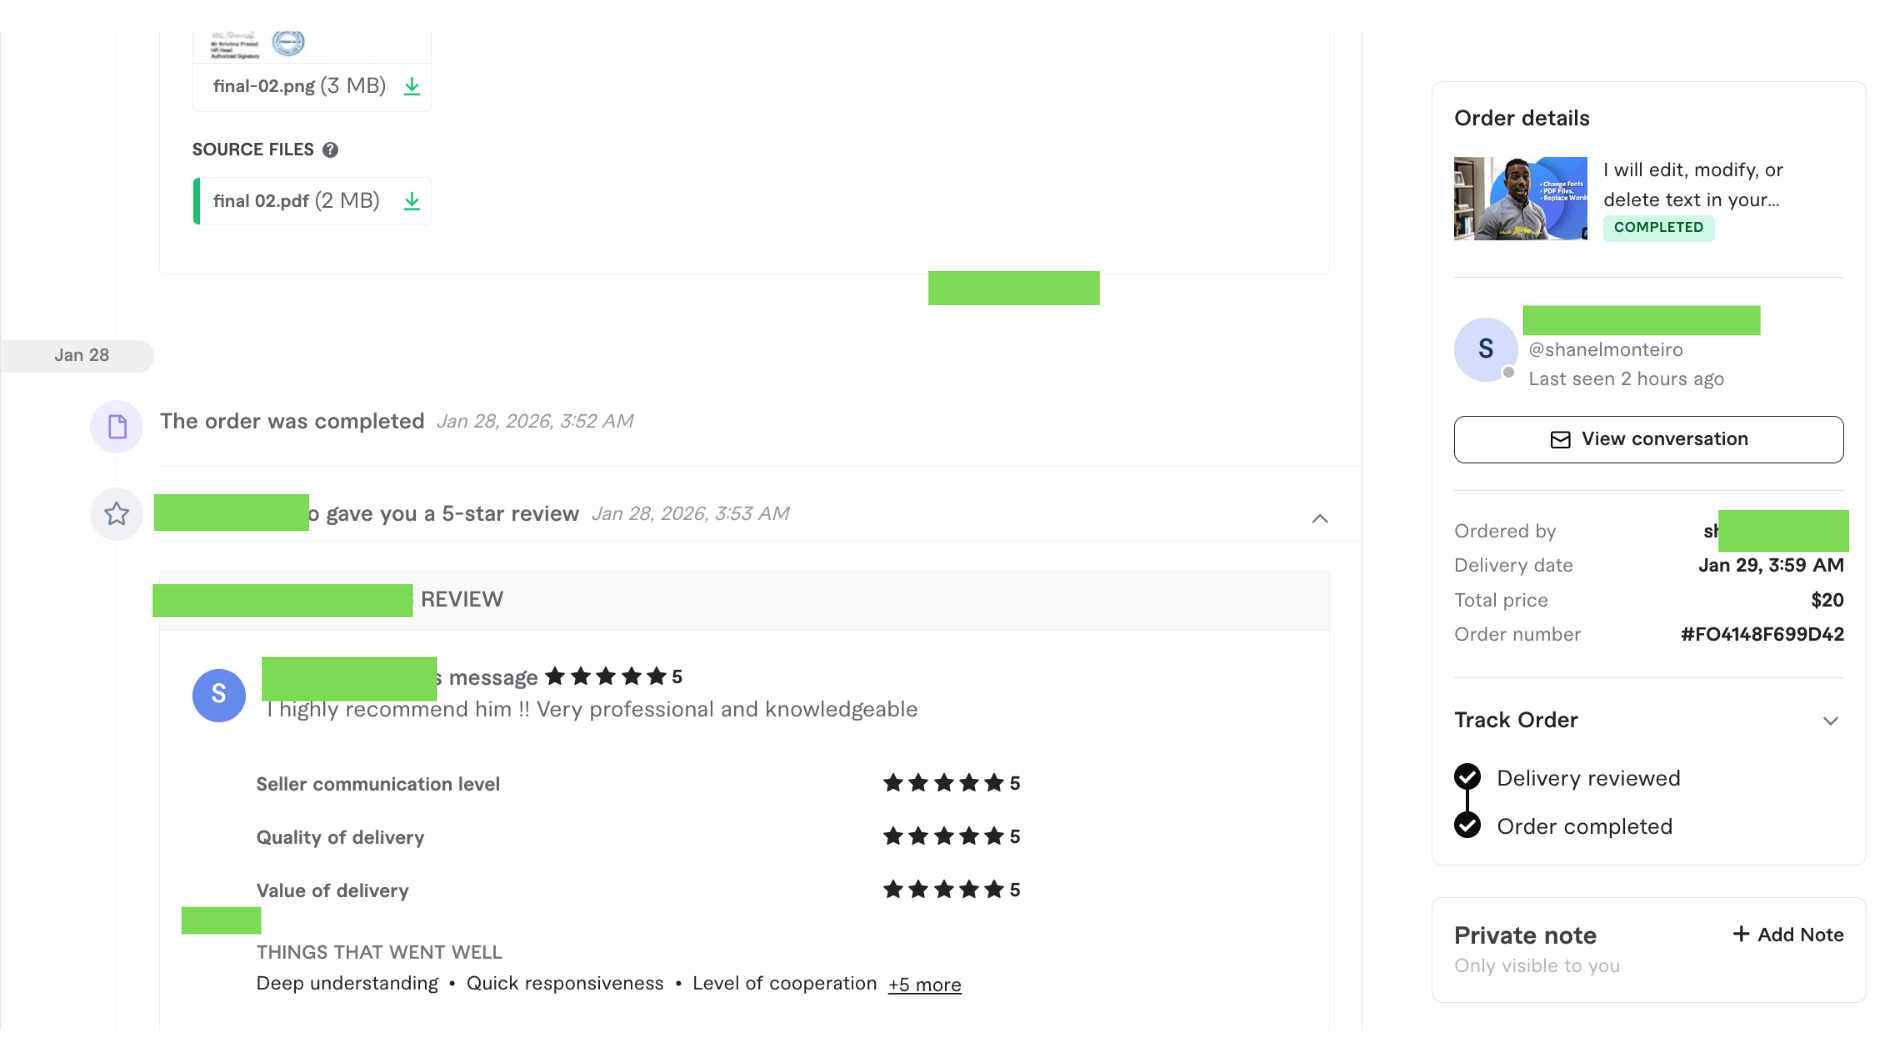Expand the +5 more things list
The image size is (1890, 1062).
[924, 985]
